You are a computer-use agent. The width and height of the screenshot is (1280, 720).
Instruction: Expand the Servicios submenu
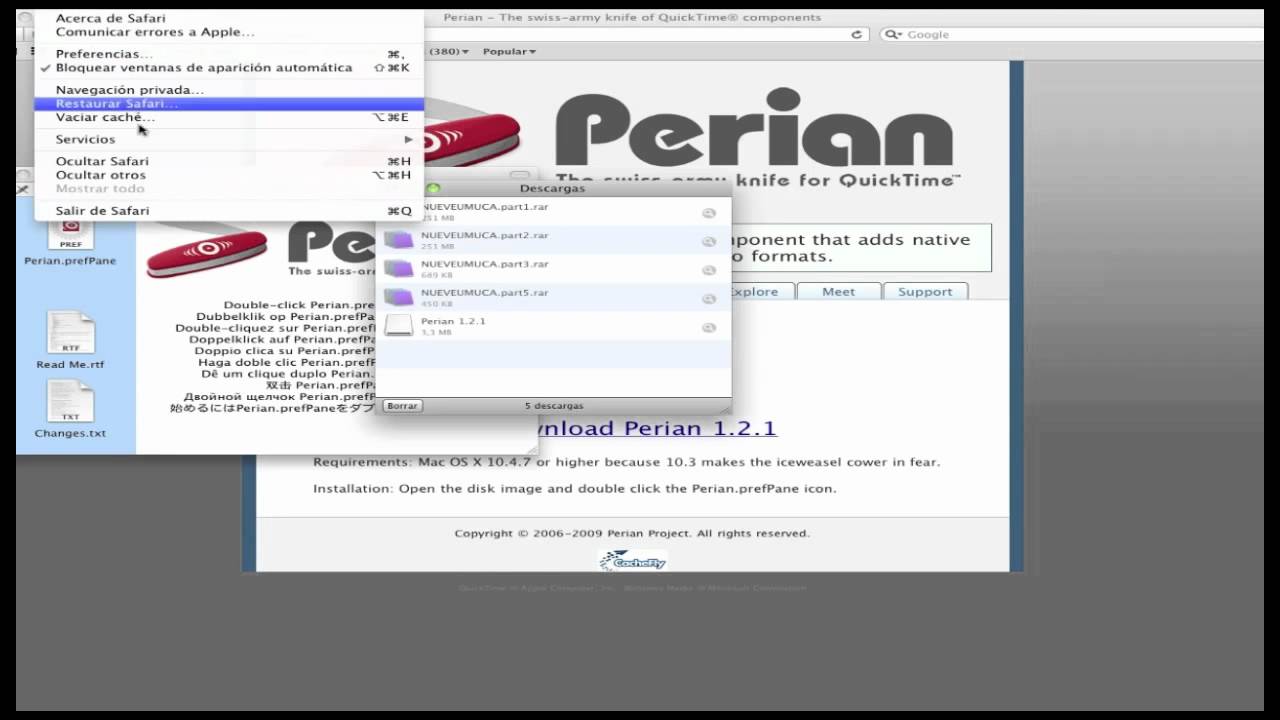[229, 139]
